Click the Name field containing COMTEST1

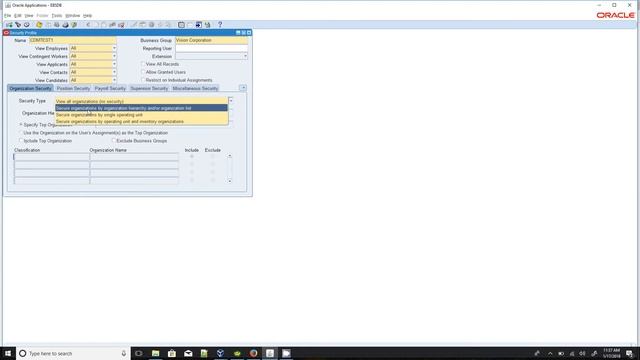click(73, 40)
